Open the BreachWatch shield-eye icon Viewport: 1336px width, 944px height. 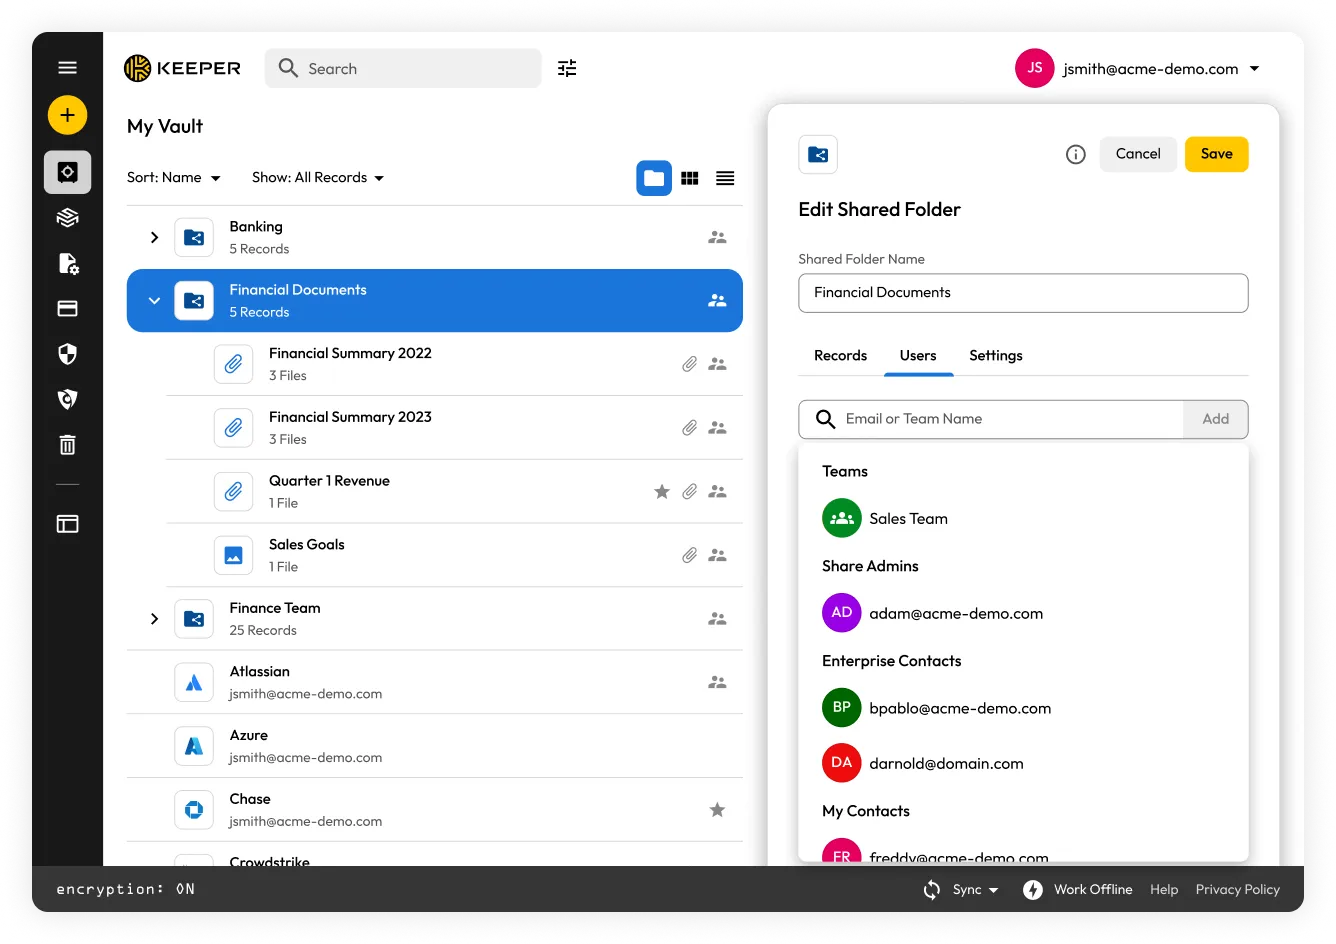[x=67, y=399]
